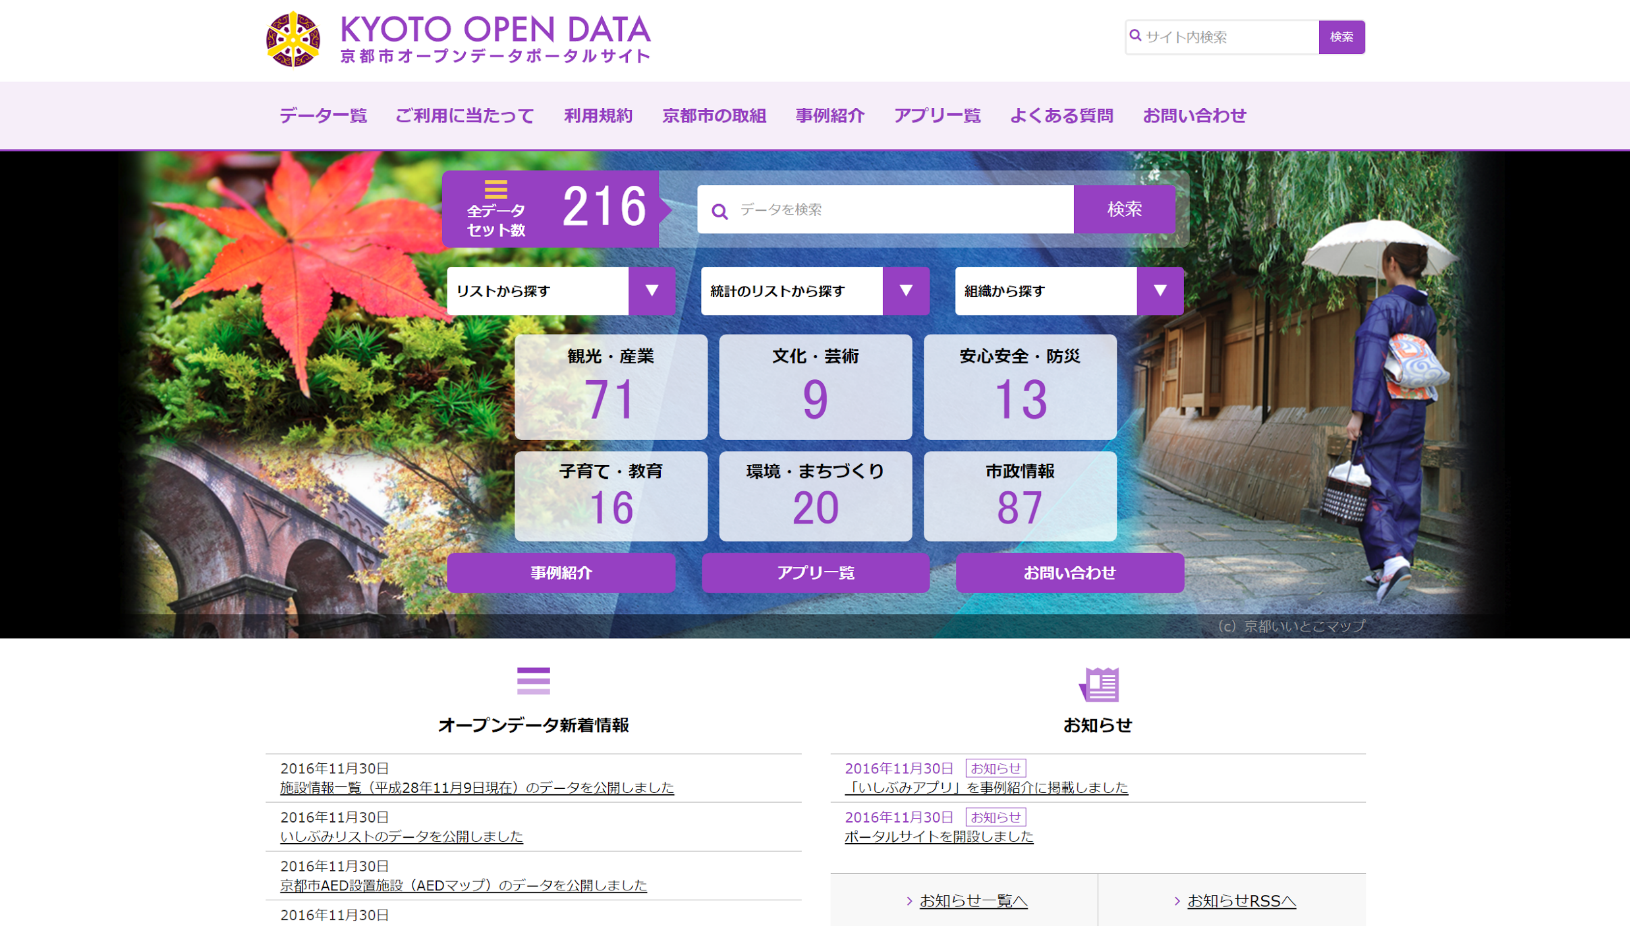Click the arrow icon beside お知らせ一覧へ
1630x926 pixels.
(x=908, y=900)
